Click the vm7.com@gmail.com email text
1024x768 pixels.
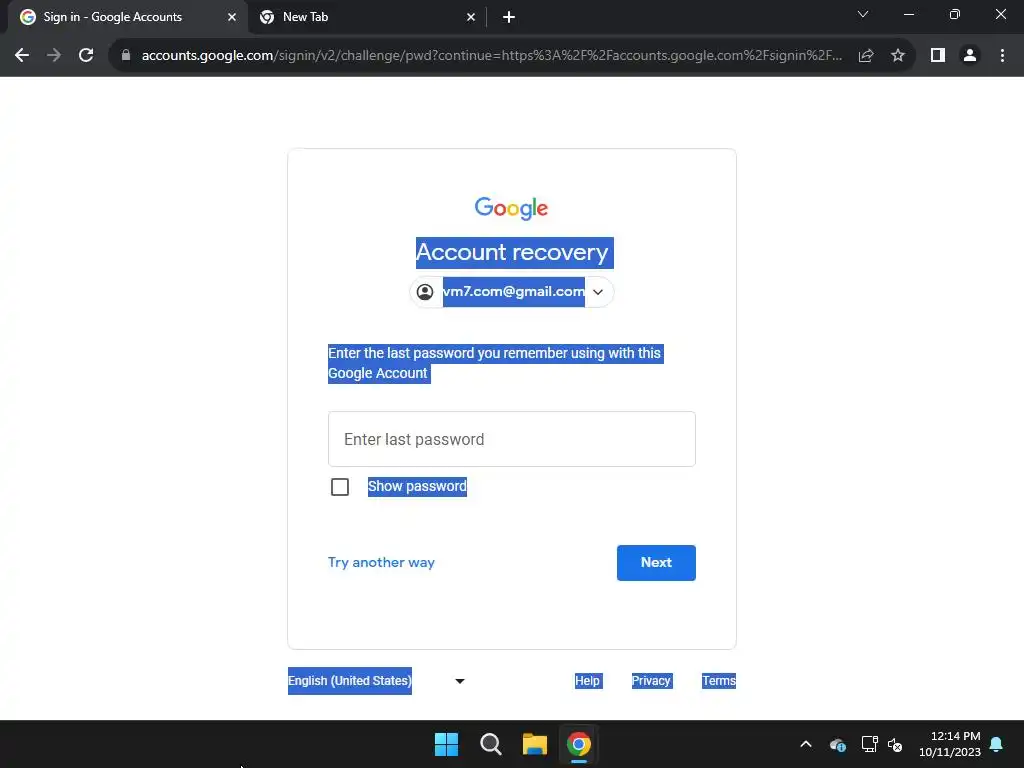pyautogui.click(x=514, y=292)
